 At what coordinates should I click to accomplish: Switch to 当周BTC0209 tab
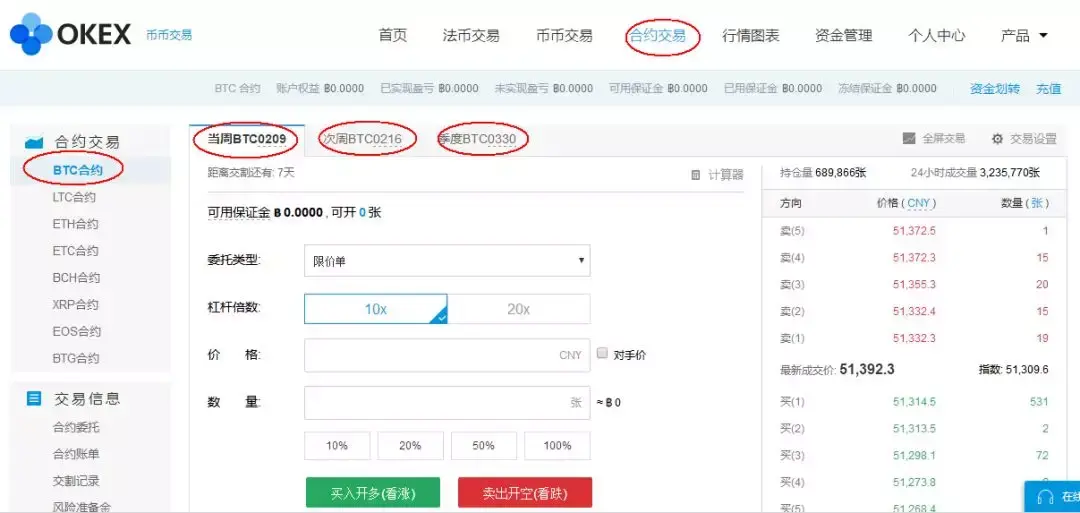click(247, 140)
